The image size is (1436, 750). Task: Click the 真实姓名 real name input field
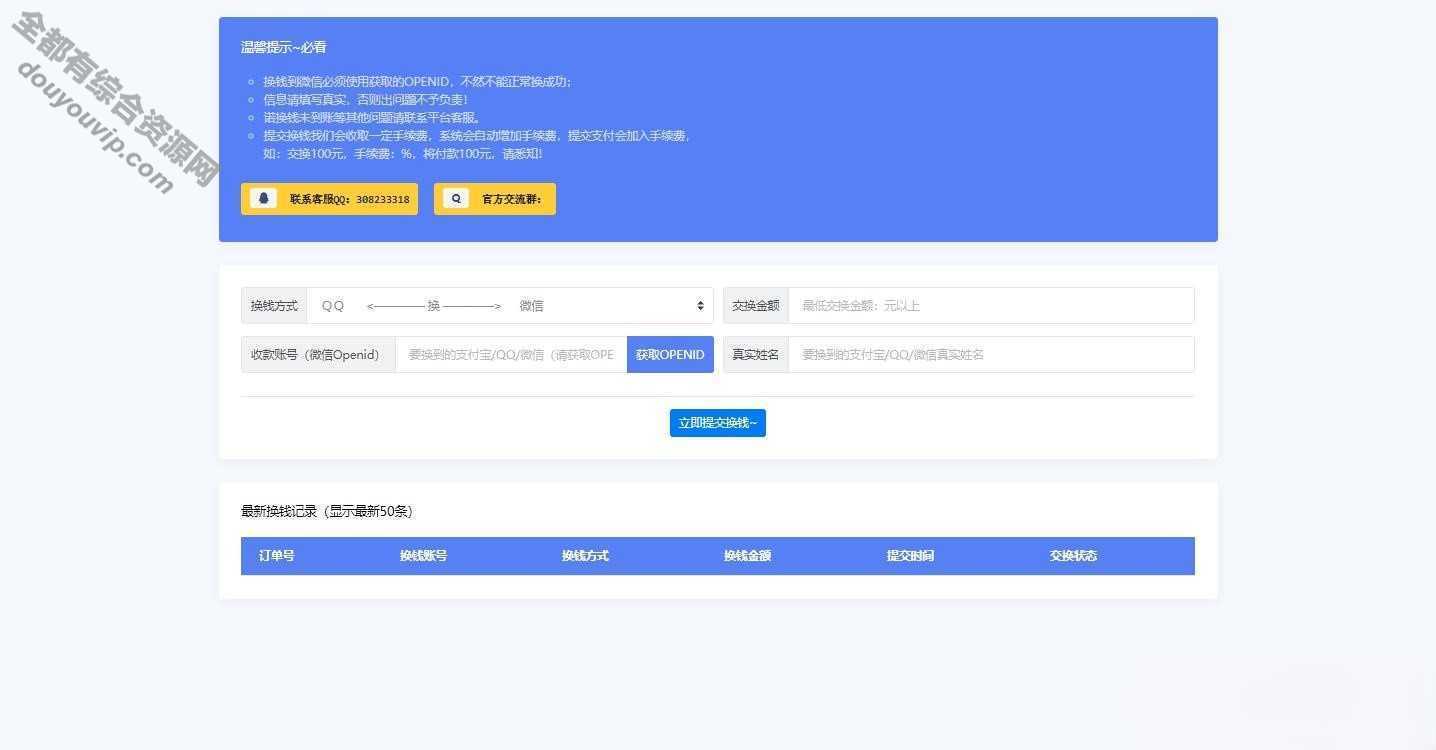tap(991, 355)
